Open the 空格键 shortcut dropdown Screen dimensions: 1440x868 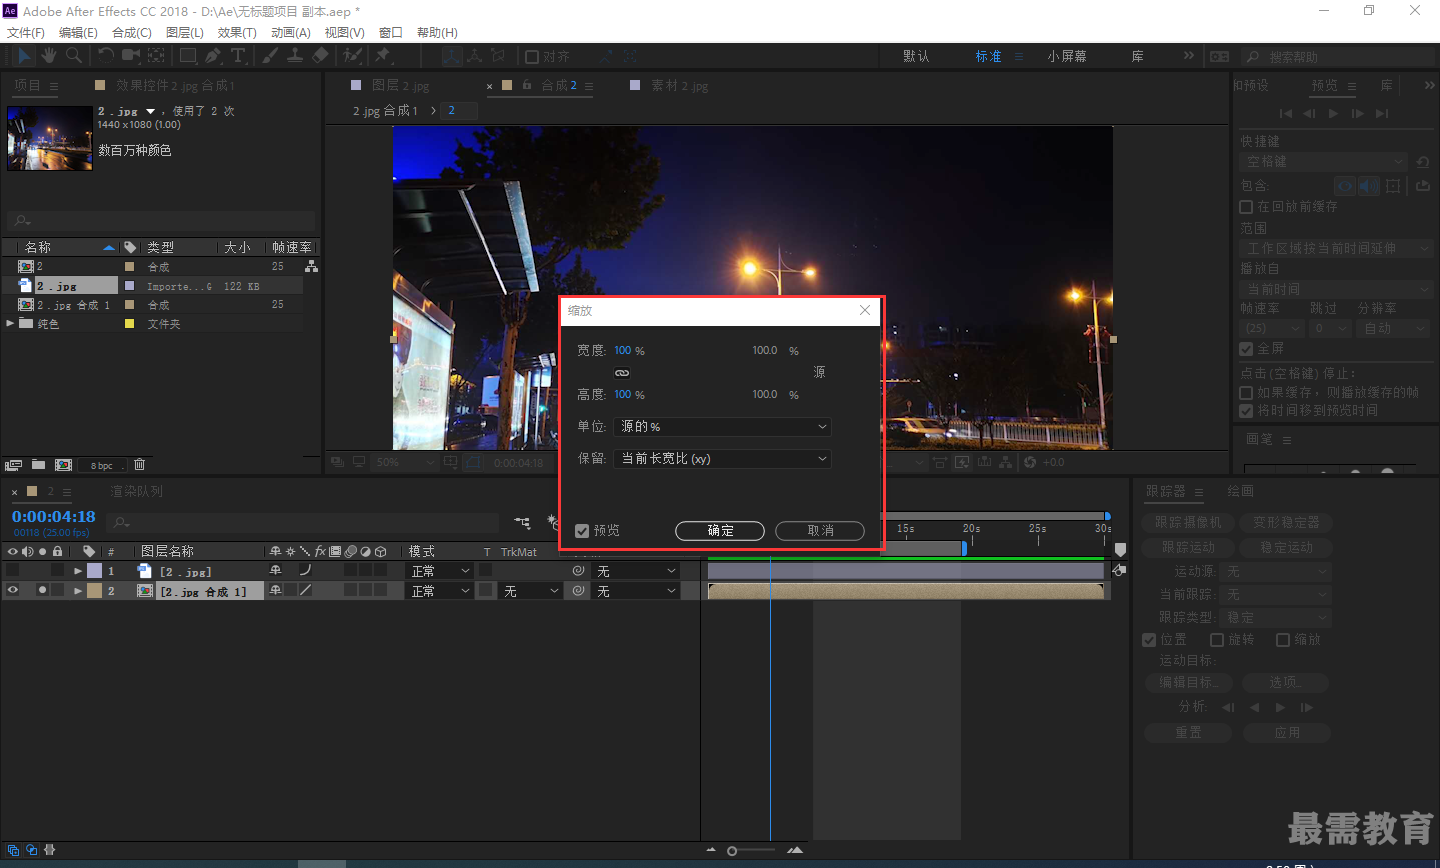1325,162
